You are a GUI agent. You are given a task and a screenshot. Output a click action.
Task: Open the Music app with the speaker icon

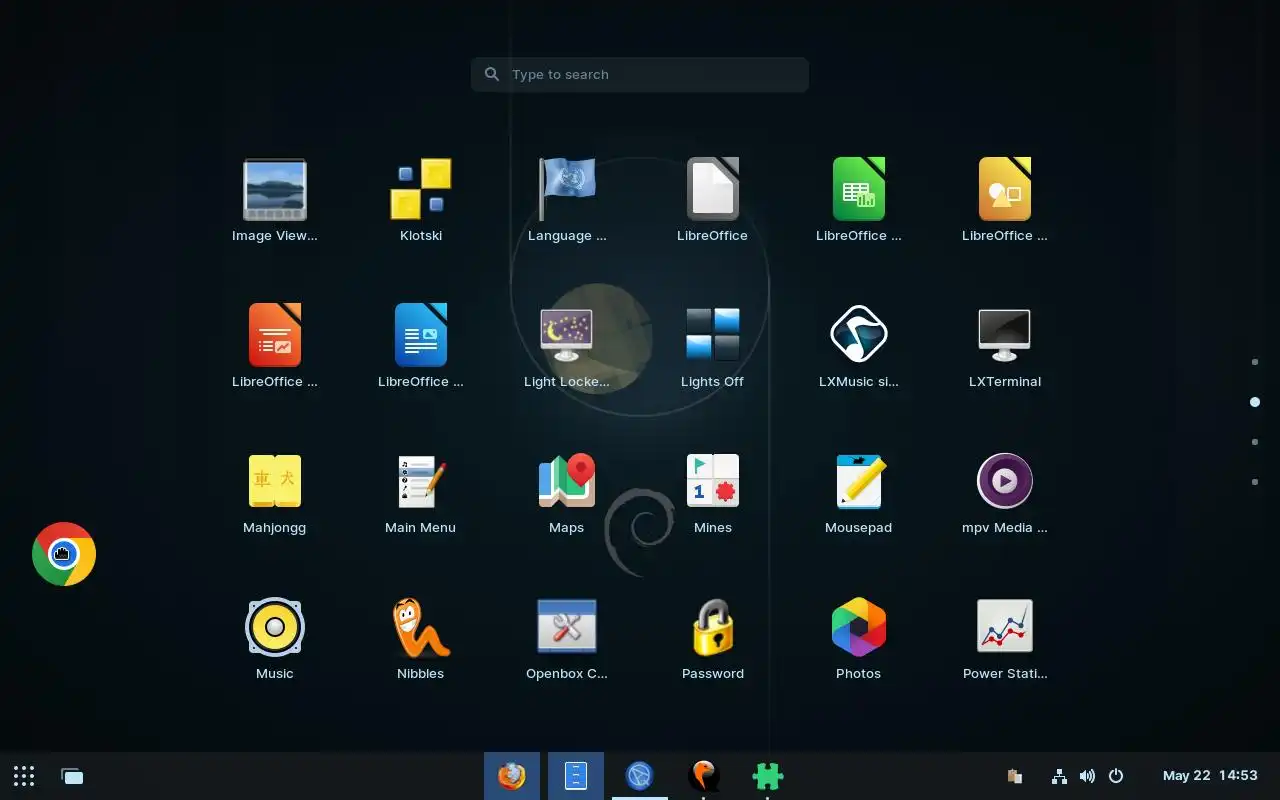275,628
